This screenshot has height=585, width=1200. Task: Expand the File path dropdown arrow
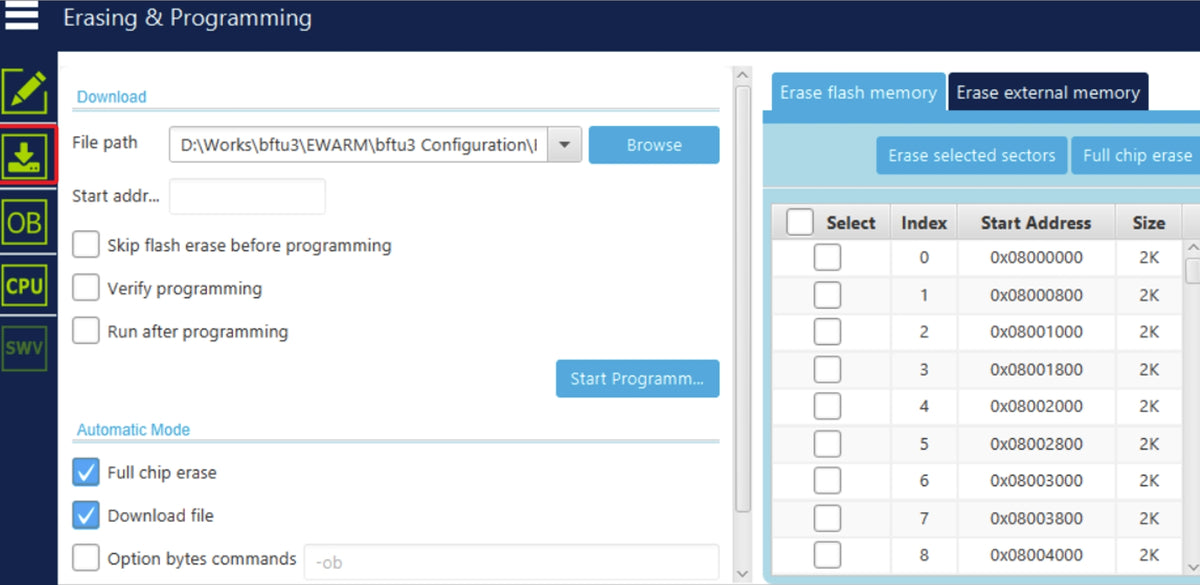pyautogui.click(x=565, y=145)
